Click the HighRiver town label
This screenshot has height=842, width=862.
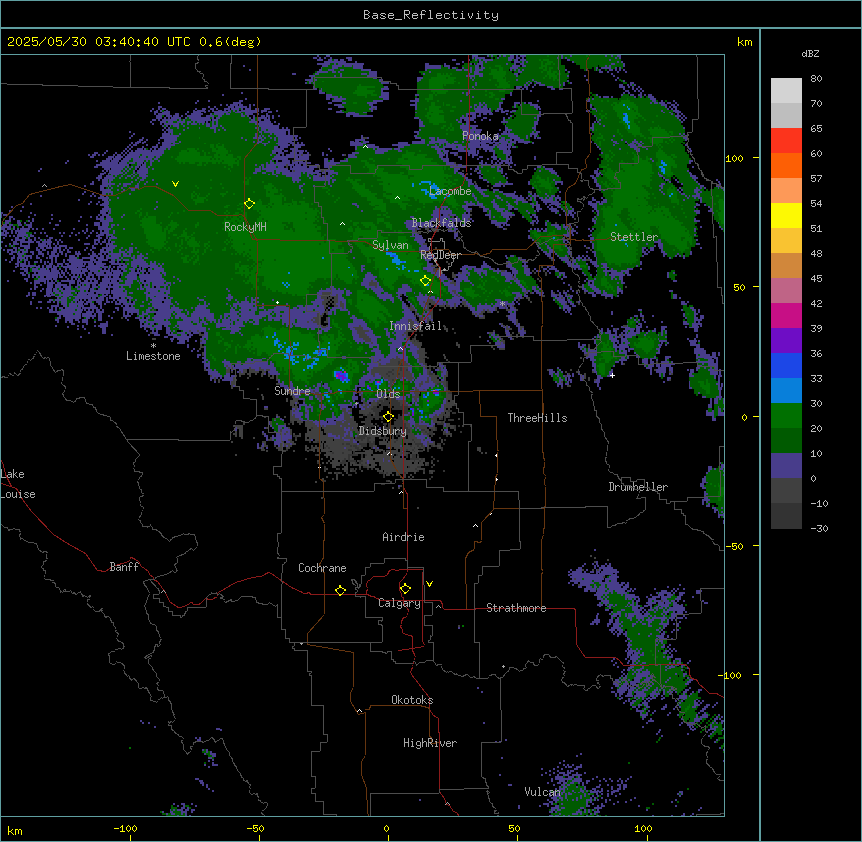430,743
